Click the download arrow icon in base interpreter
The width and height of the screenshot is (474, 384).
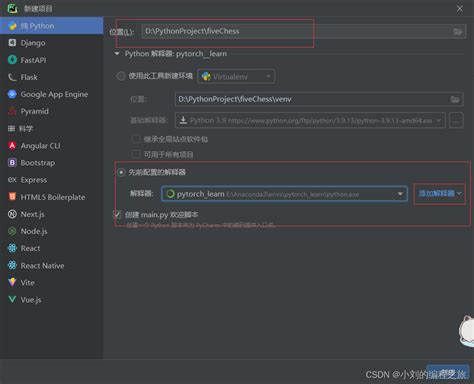pos(183,120)
